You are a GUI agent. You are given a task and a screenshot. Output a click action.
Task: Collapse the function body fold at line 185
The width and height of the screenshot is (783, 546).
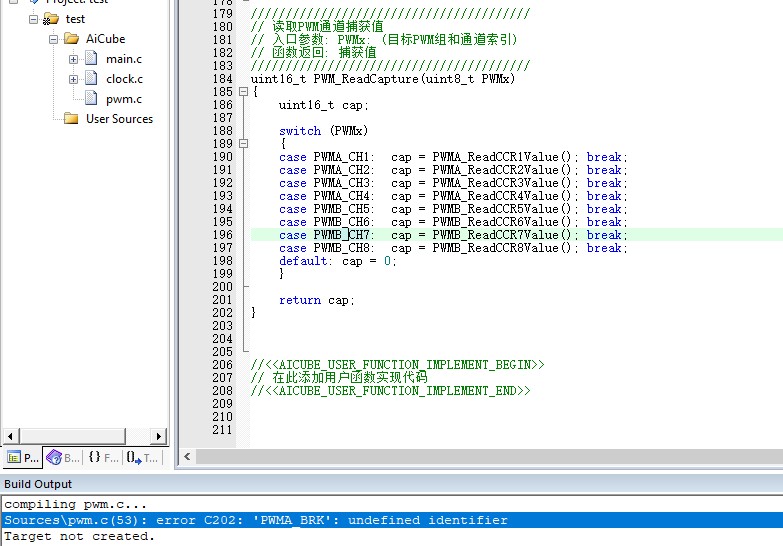pyautogui.click(x=243, y=92)
